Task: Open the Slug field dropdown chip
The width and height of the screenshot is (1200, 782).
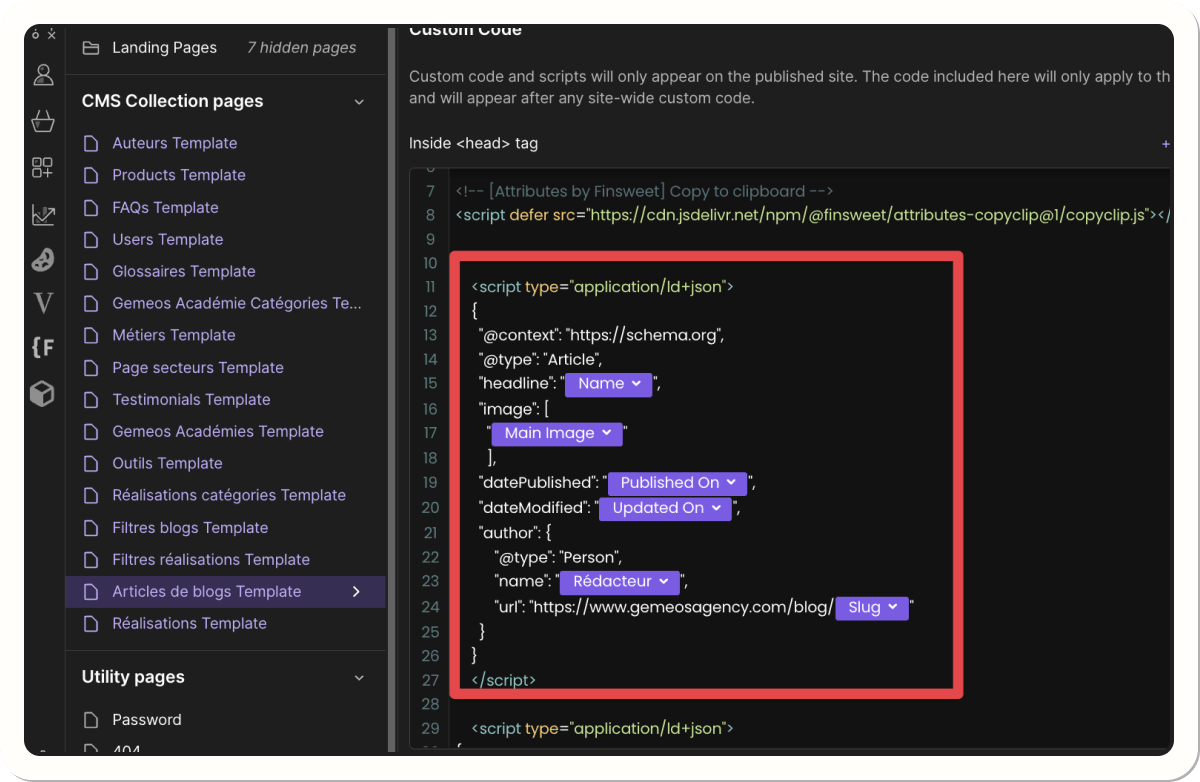Action: (x=872, y=607)
